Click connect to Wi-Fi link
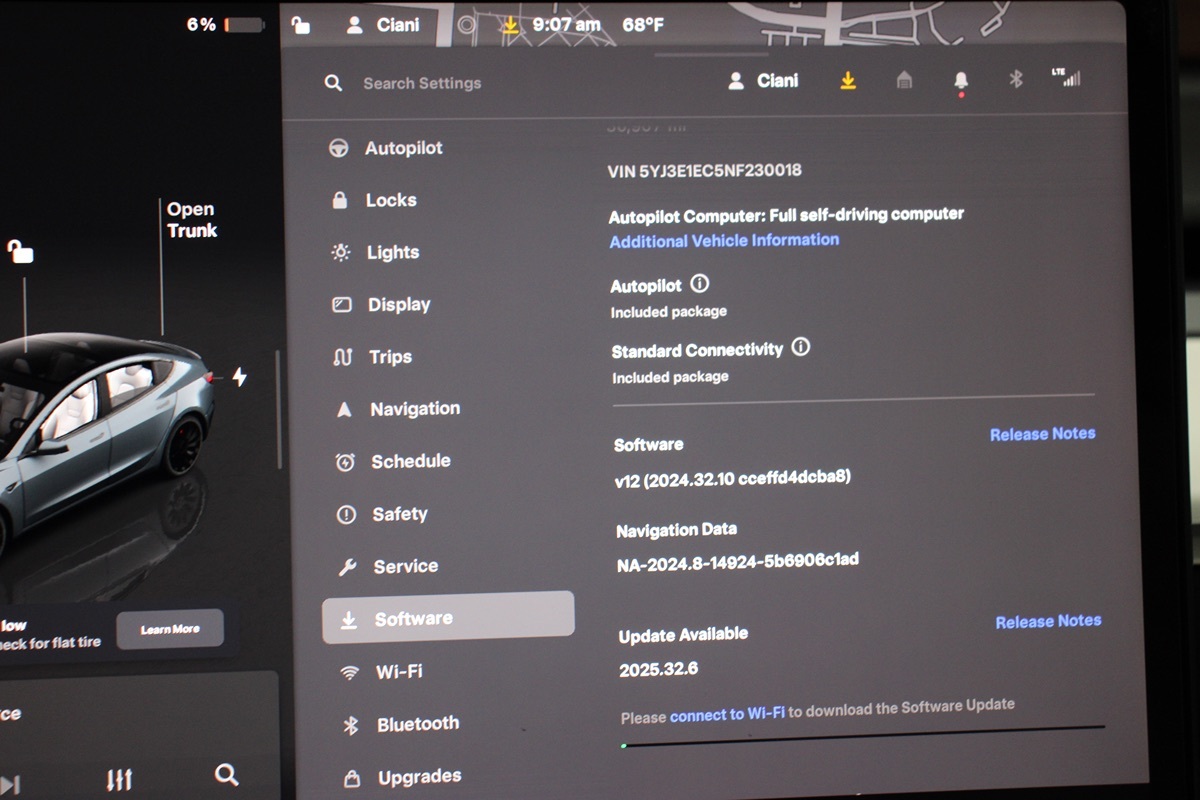This screenshot has width=1200, height=800. point(727,715)
